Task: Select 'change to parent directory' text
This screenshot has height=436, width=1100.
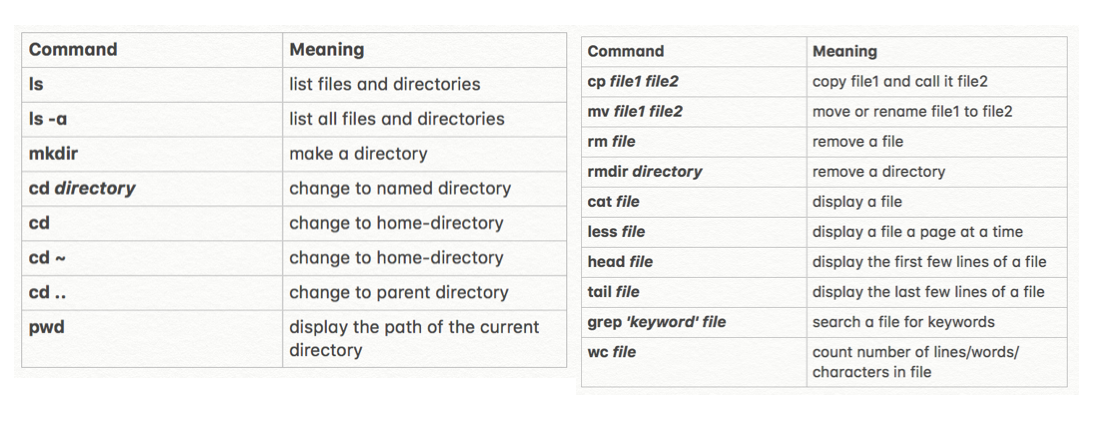Action: click(x=398, y=293)
